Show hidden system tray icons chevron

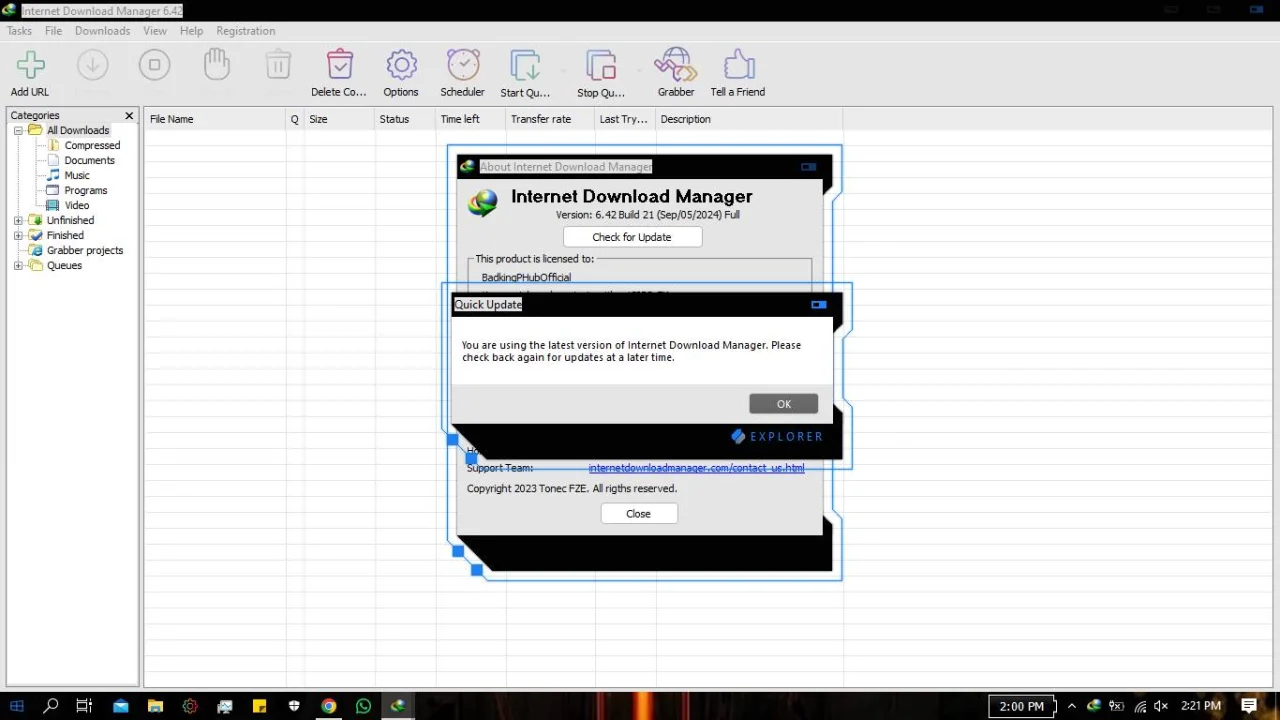click(1071, 706)
